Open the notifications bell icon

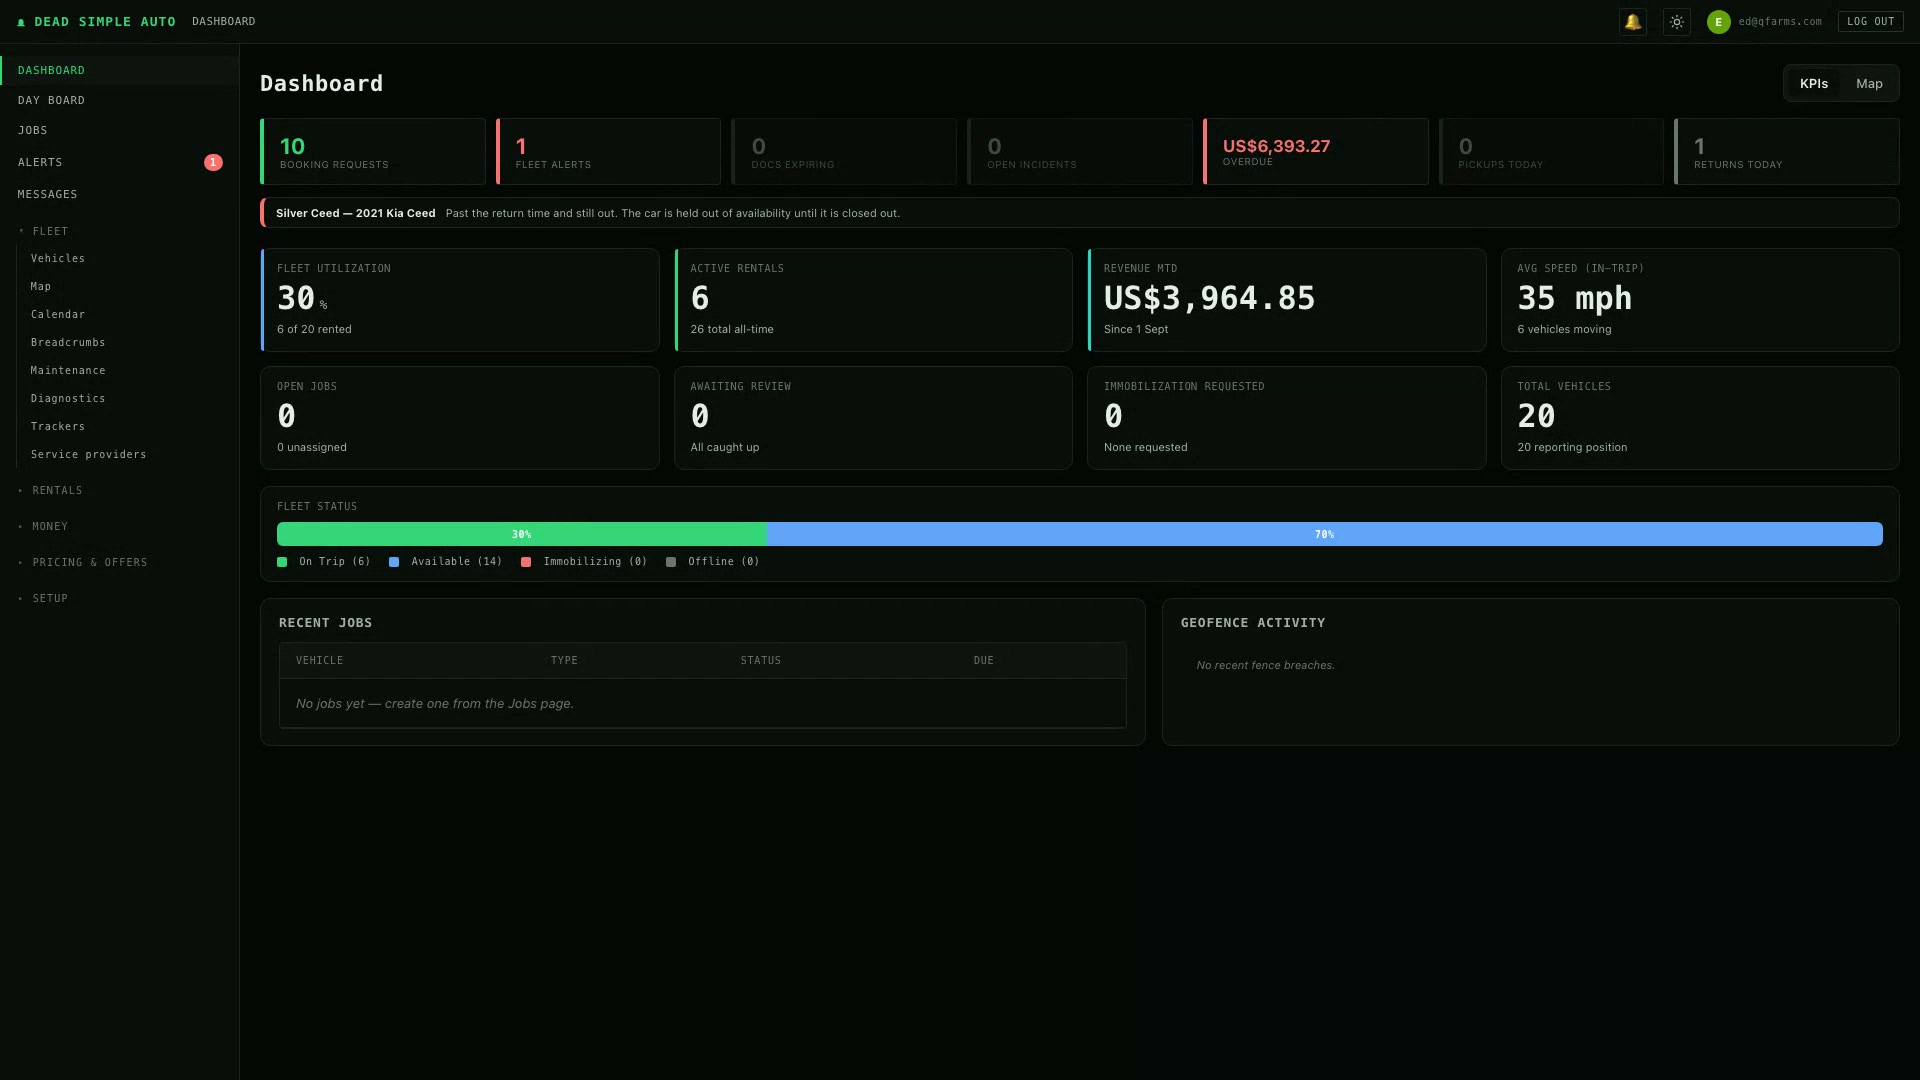pyautogui.click(x=1632, y=21)
